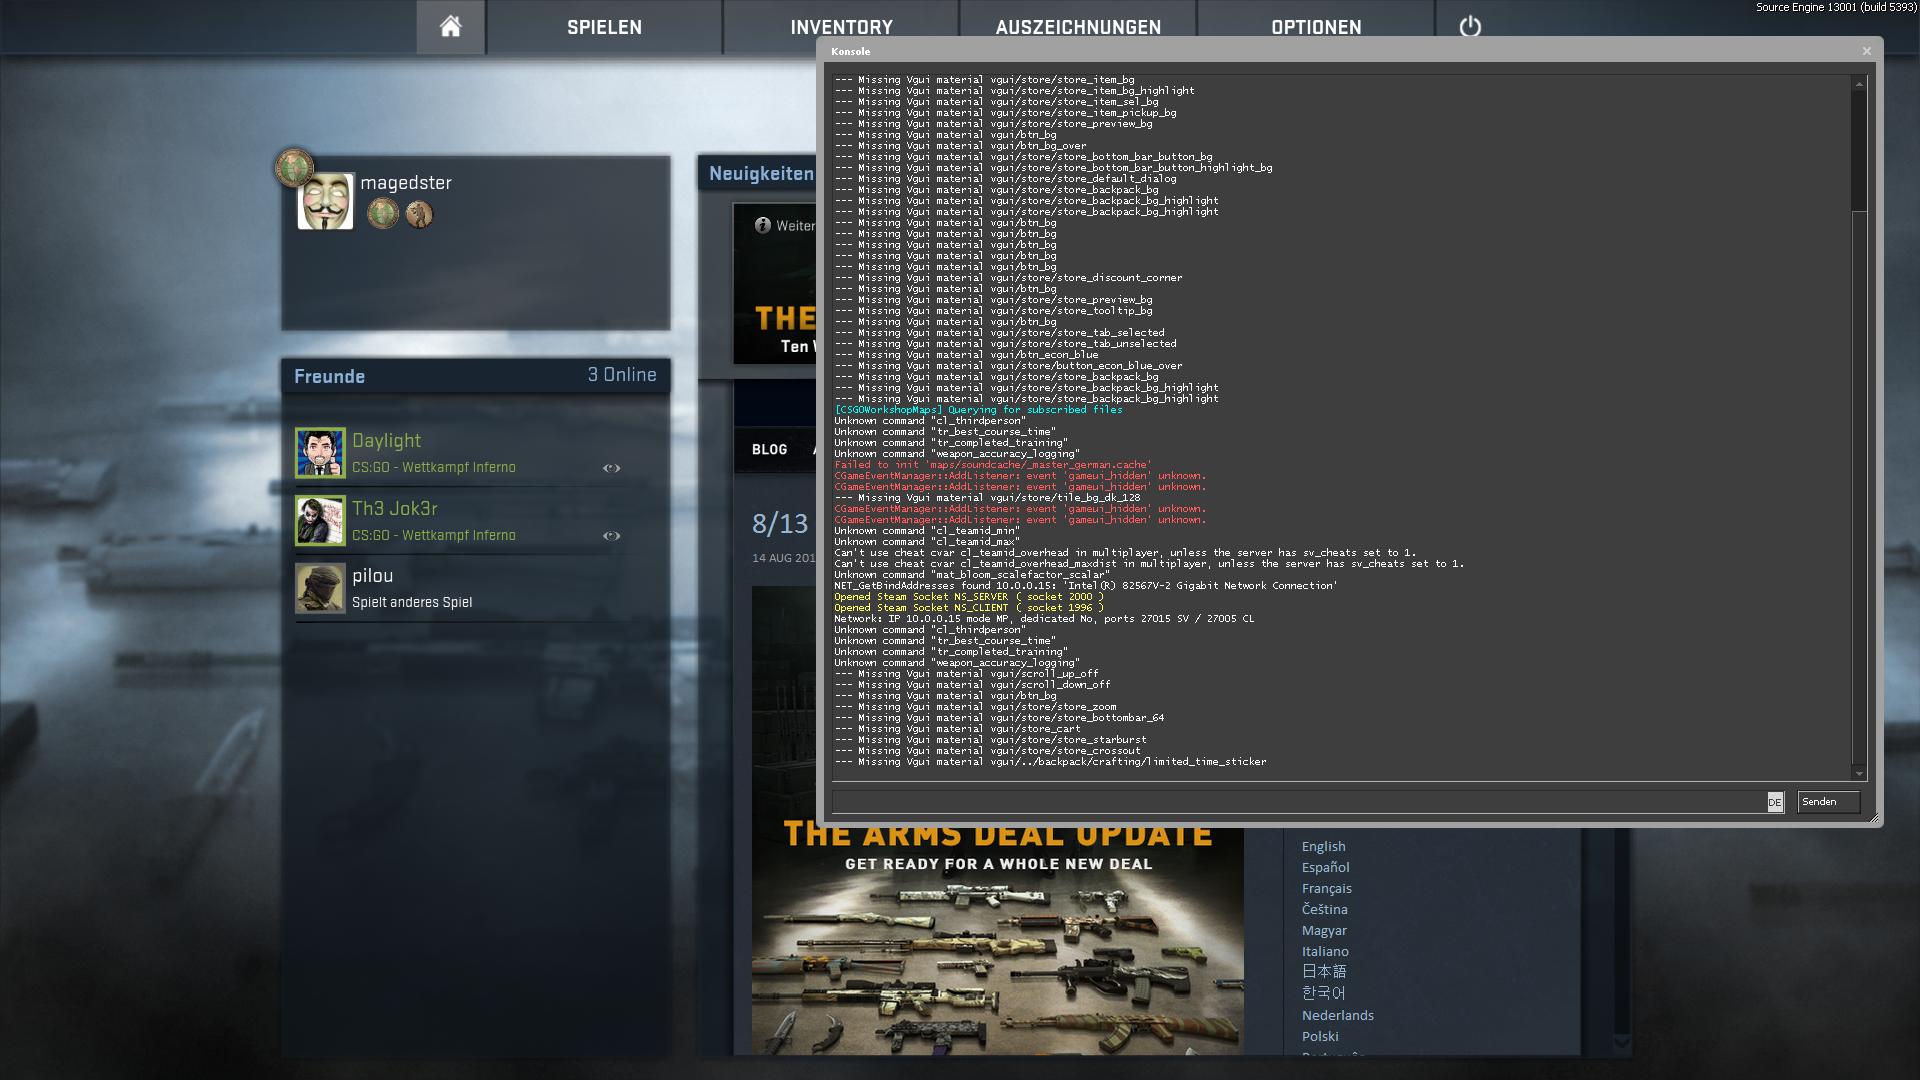Click the DE keyboard language indicator
This screenshot has width=1920, height=1080.
[1775, 802]
